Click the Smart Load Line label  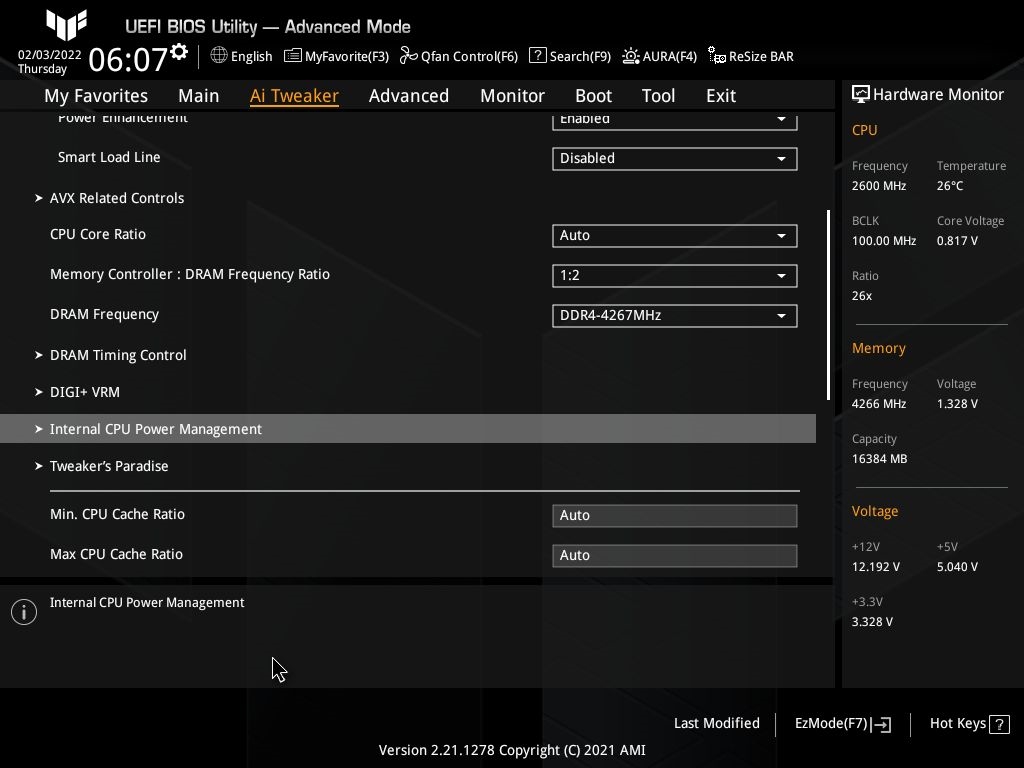109,157
